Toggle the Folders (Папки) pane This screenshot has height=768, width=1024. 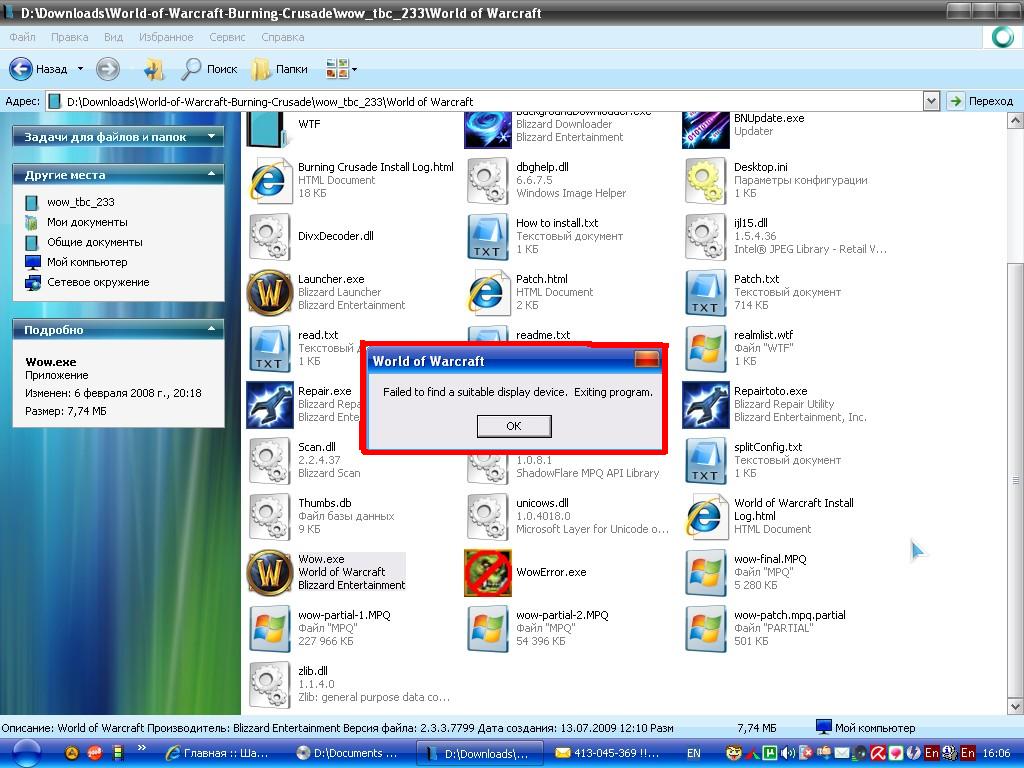click(x=280, y=69)
